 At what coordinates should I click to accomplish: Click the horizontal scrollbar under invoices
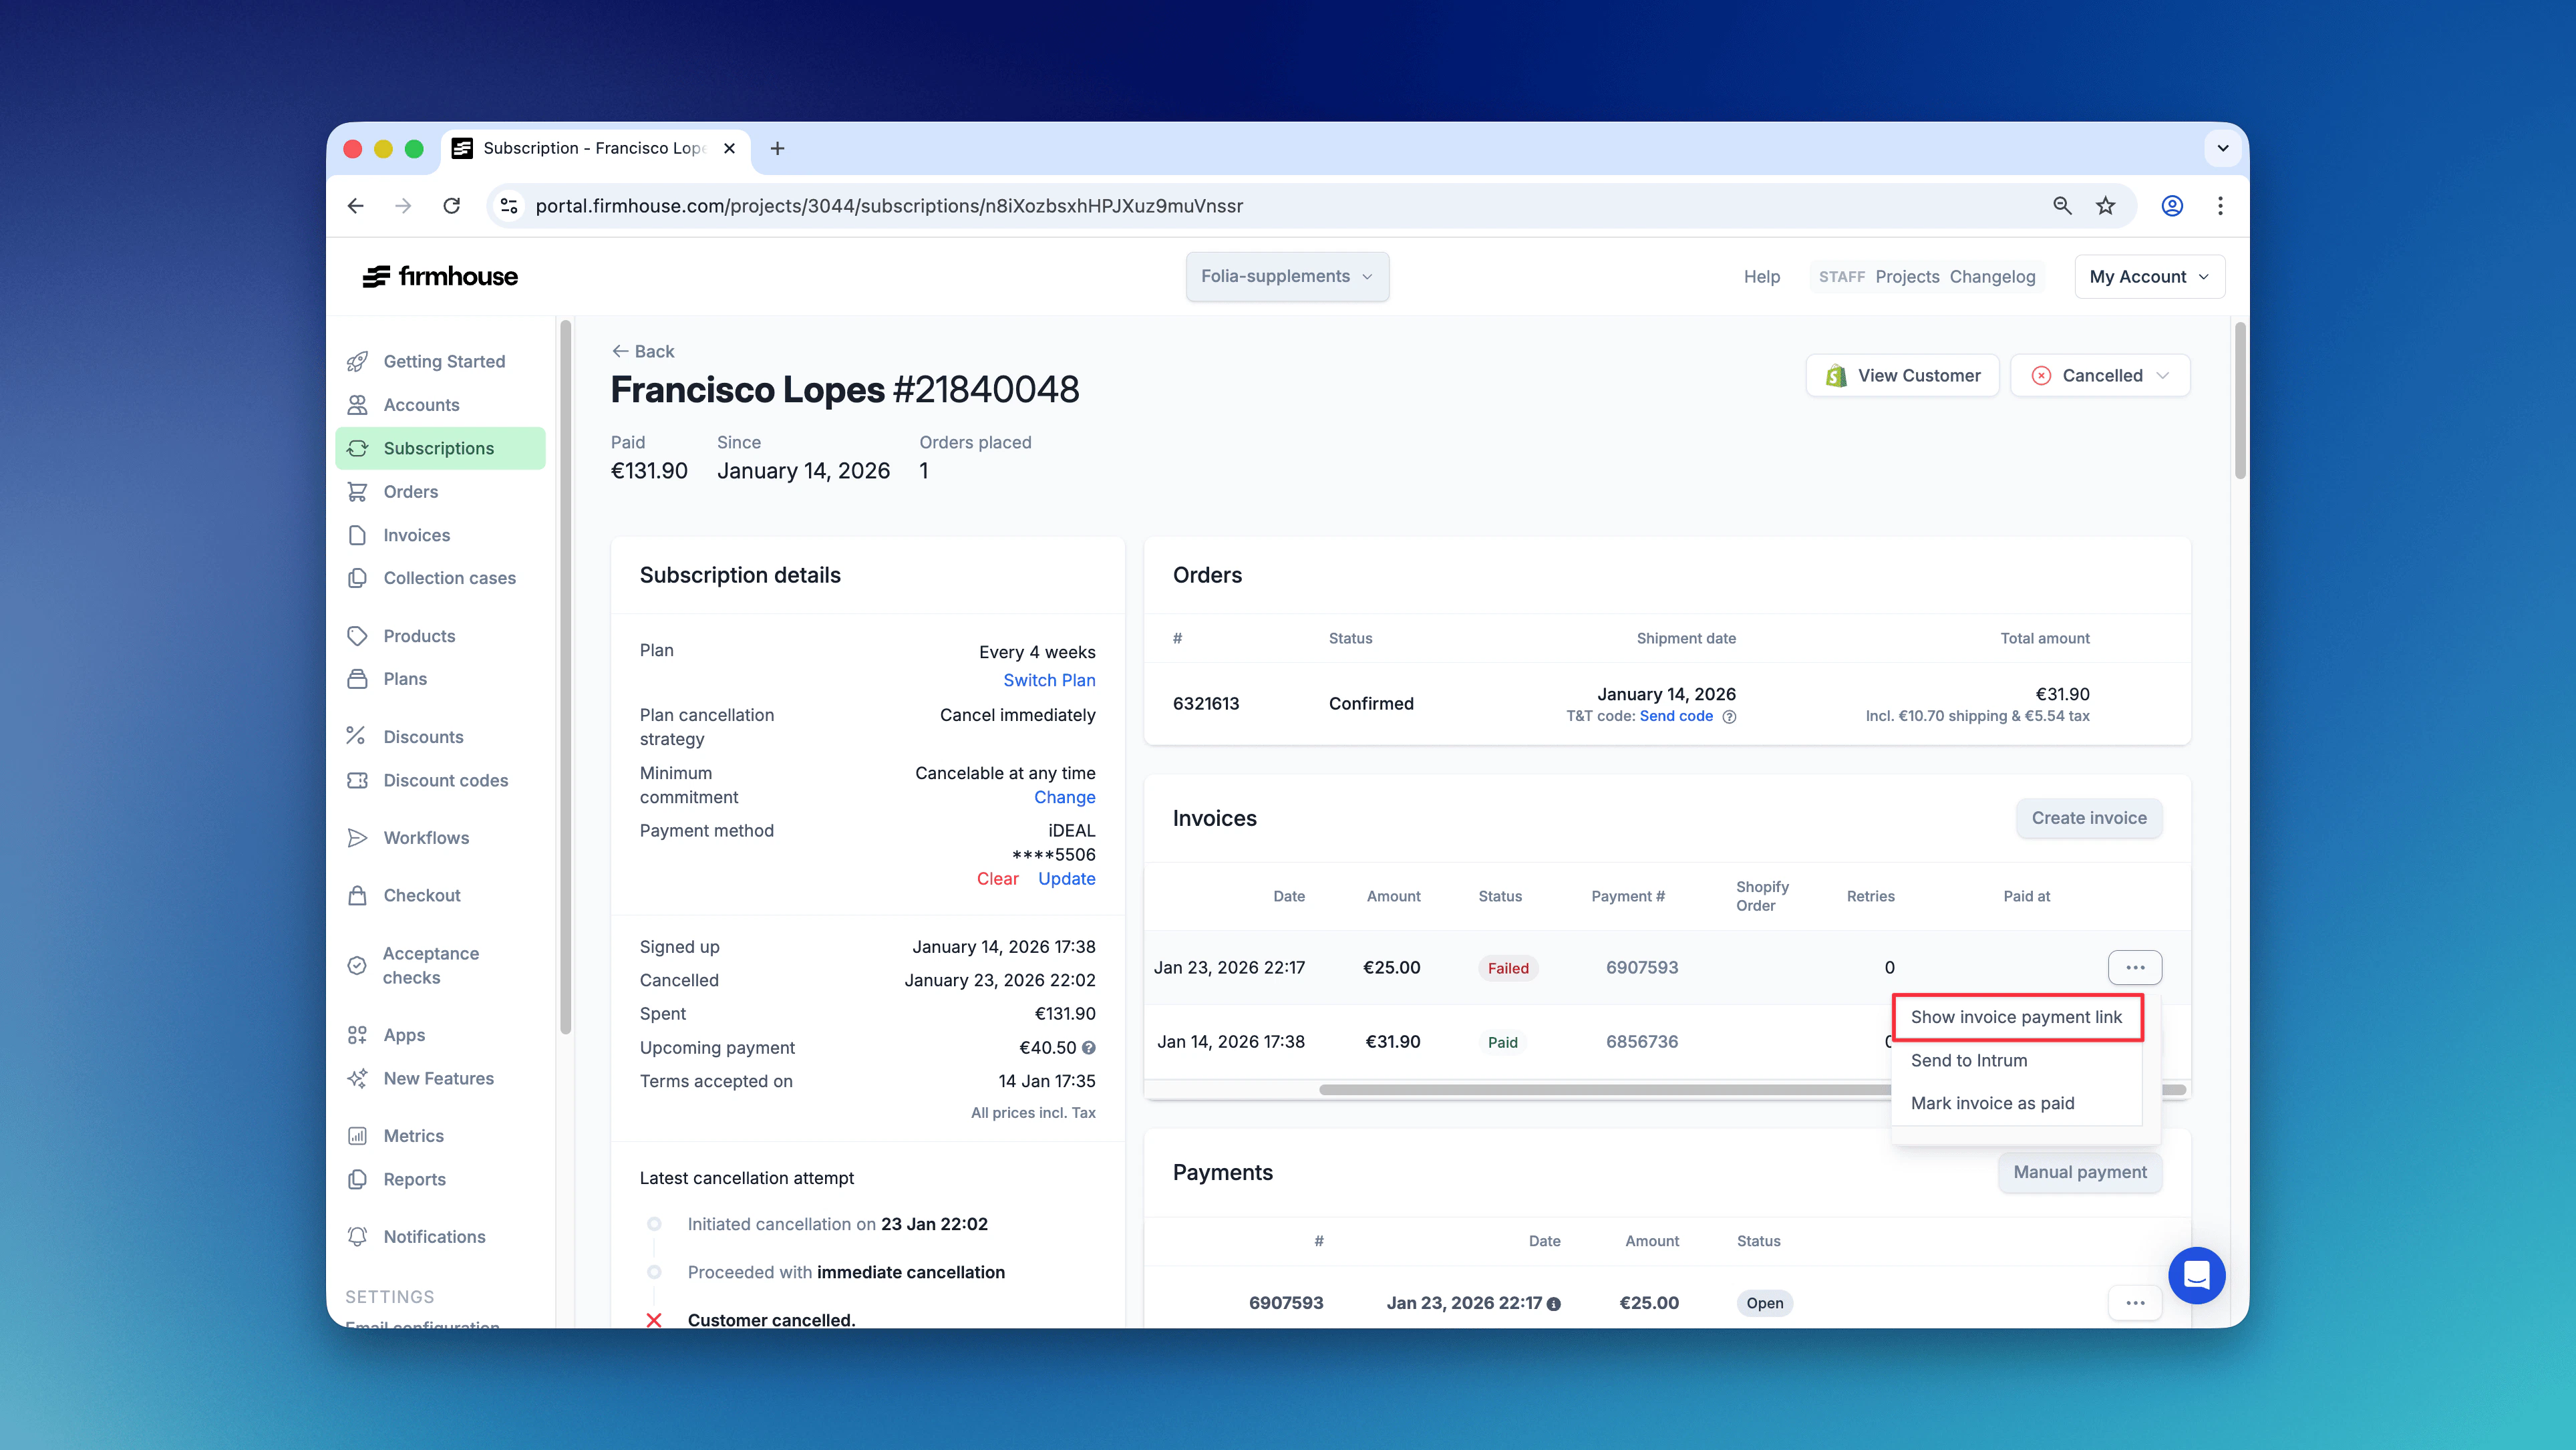[1600, 1089]
